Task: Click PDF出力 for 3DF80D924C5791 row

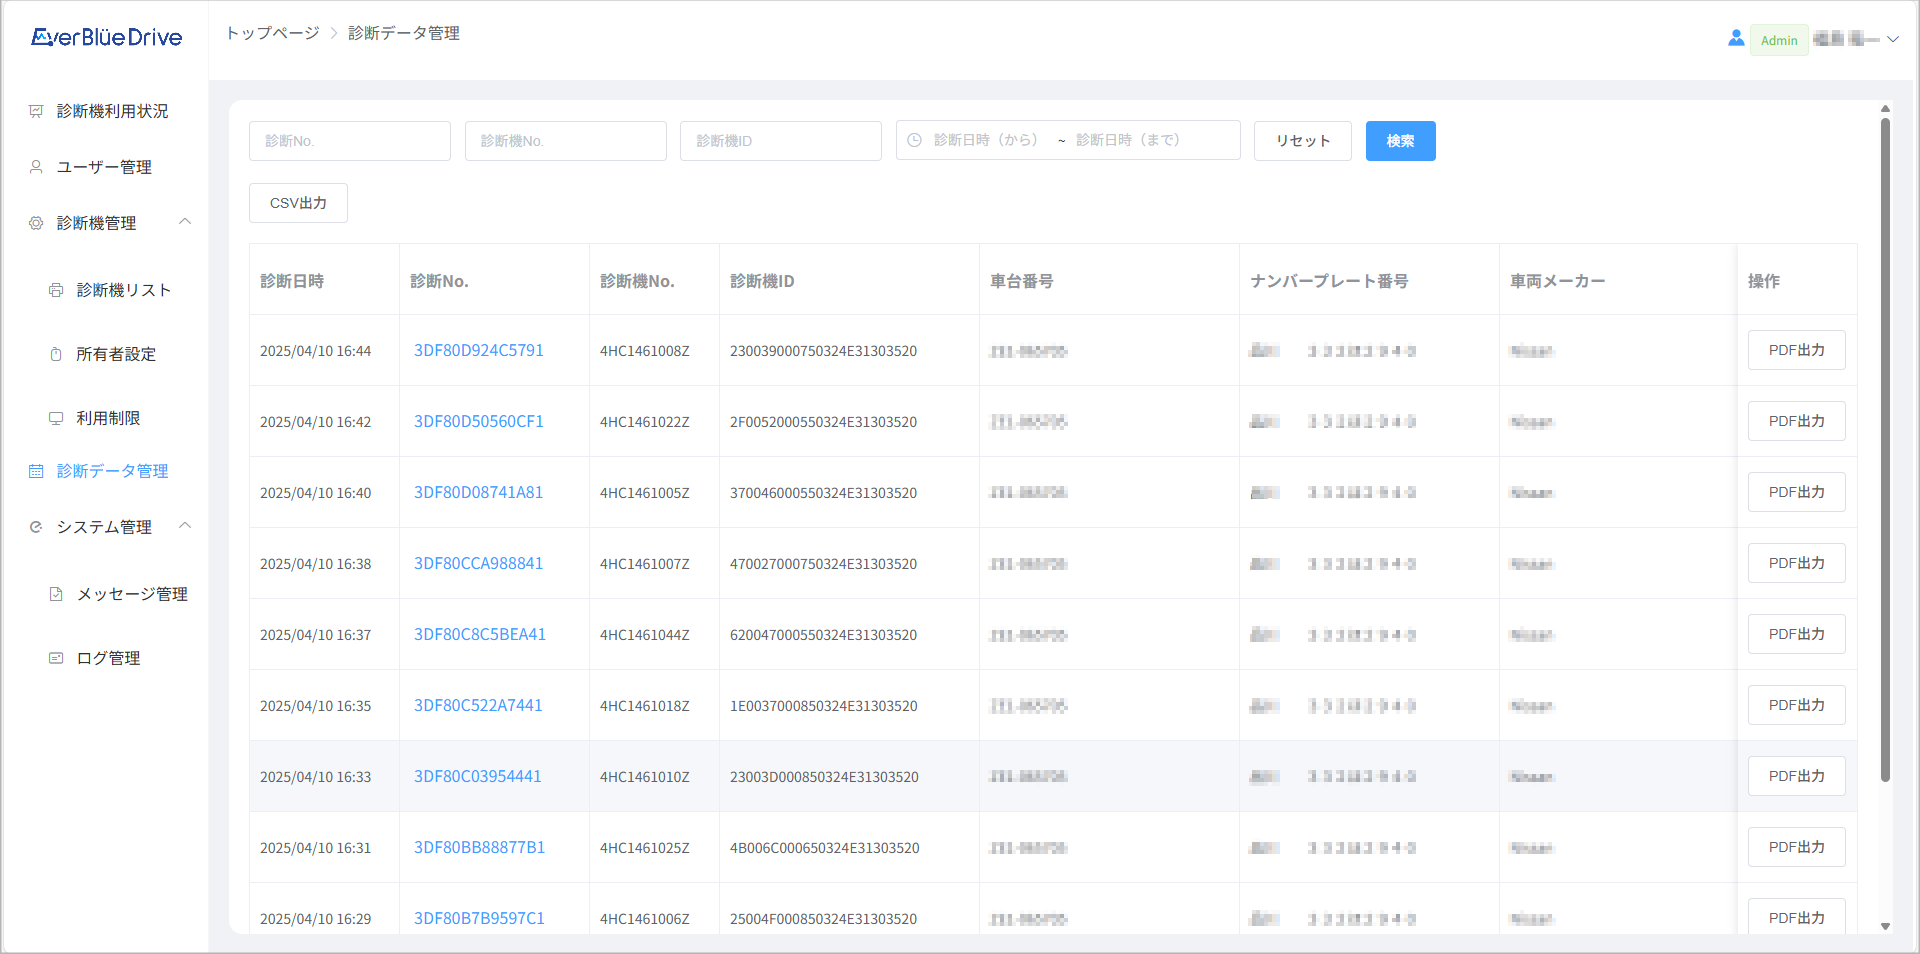Action: [1796, 350]
